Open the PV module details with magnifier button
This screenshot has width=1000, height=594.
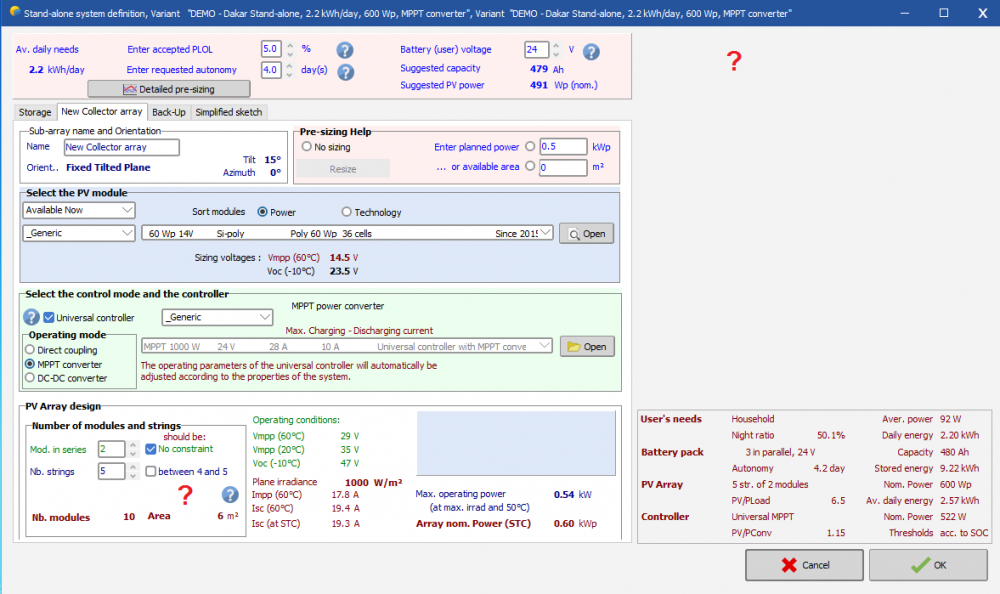point(586,234)
